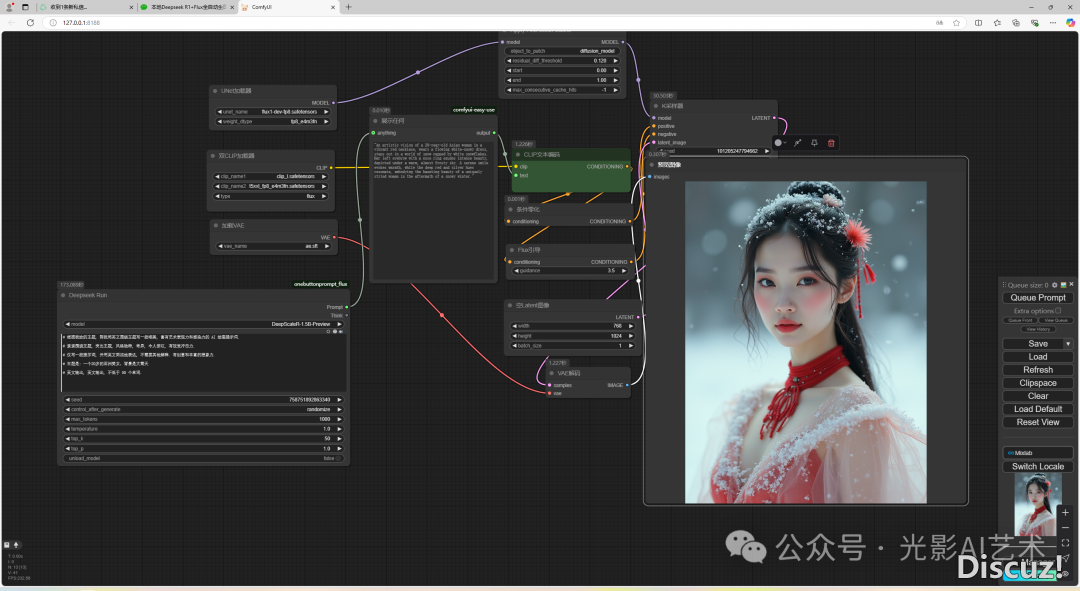The image size is (1080, 591).
Task: Open the Copilot icon in browser toolbar
Action: pos(1070,23)
